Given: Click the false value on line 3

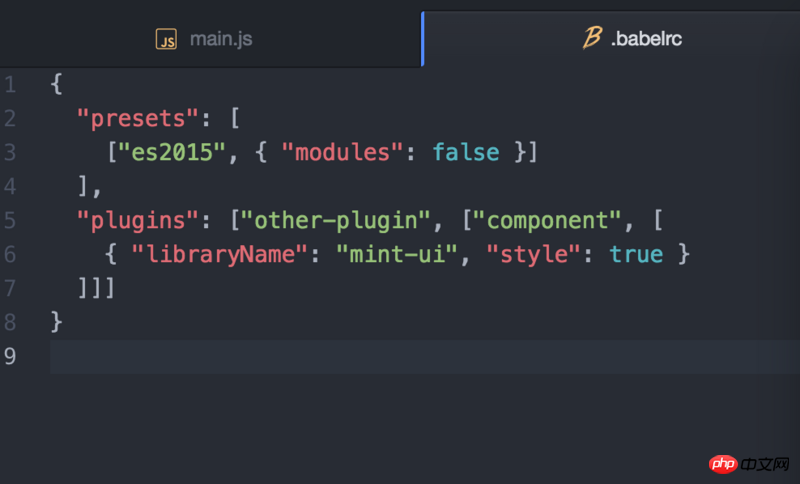Looking at the screenshot, I should pos(466,152).
